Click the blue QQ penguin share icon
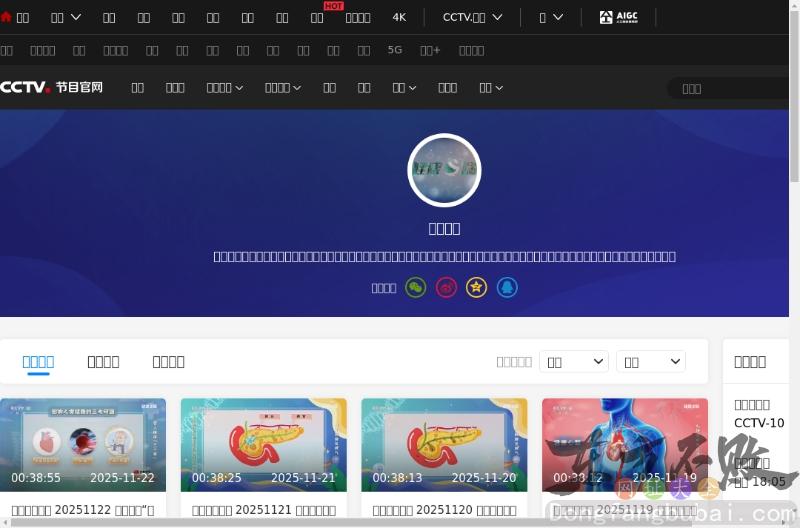Screen dimensions: 800x528 coord(507,288)
